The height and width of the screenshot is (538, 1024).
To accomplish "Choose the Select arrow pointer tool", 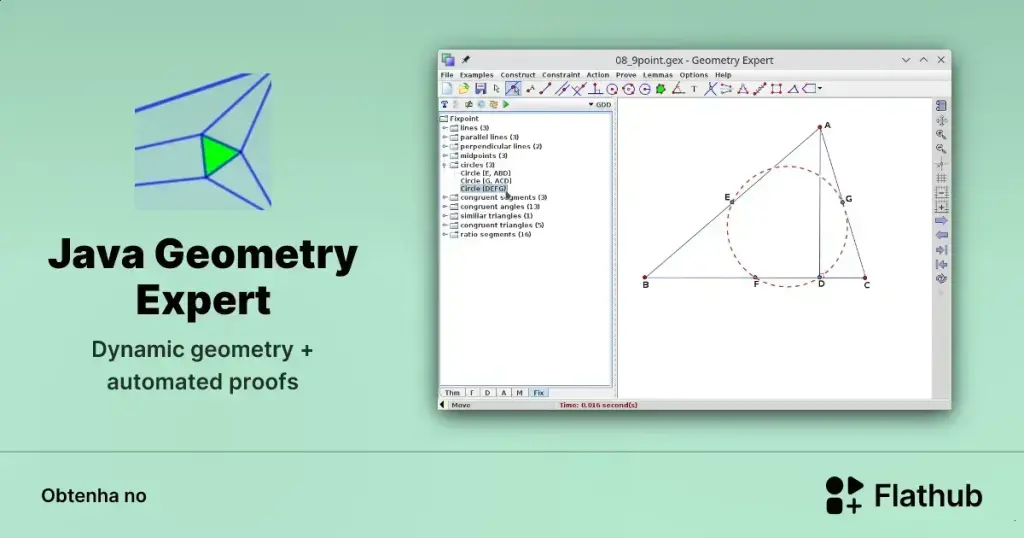I will pyautogui.click(x=496, y=89).
